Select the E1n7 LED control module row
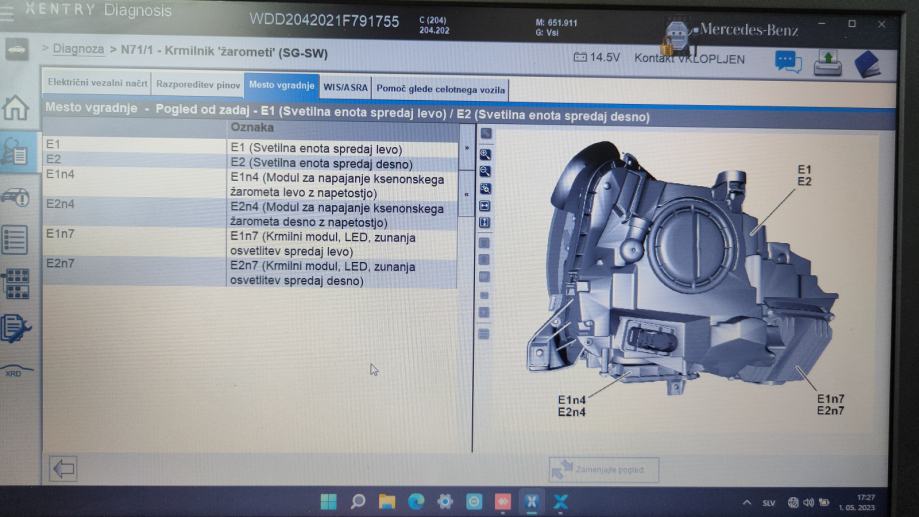This screenshot has width=919, height=517. (251, 243)
